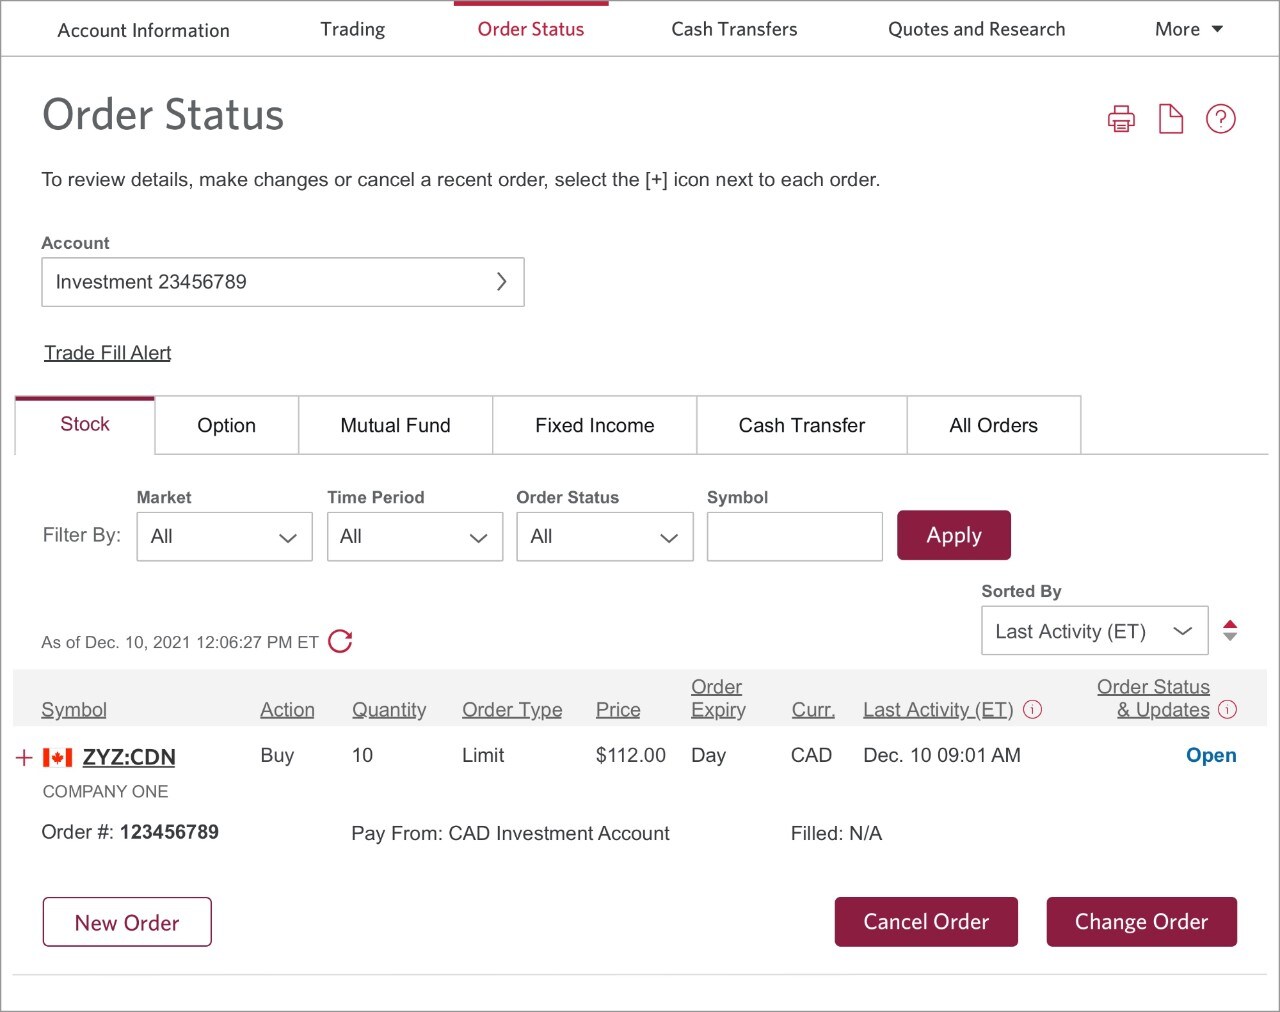
Task: Print the Order Status page
Action: coord(1121,119)
